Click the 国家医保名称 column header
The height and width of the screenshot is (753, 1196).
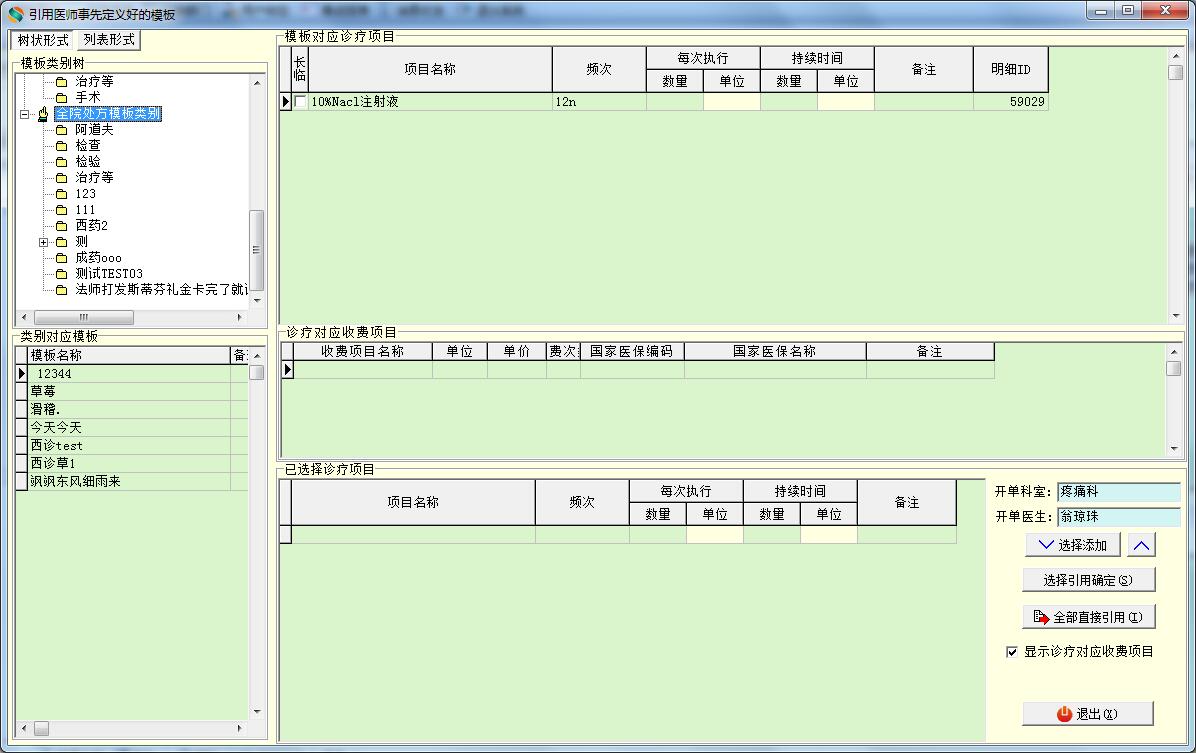[775, 351]
